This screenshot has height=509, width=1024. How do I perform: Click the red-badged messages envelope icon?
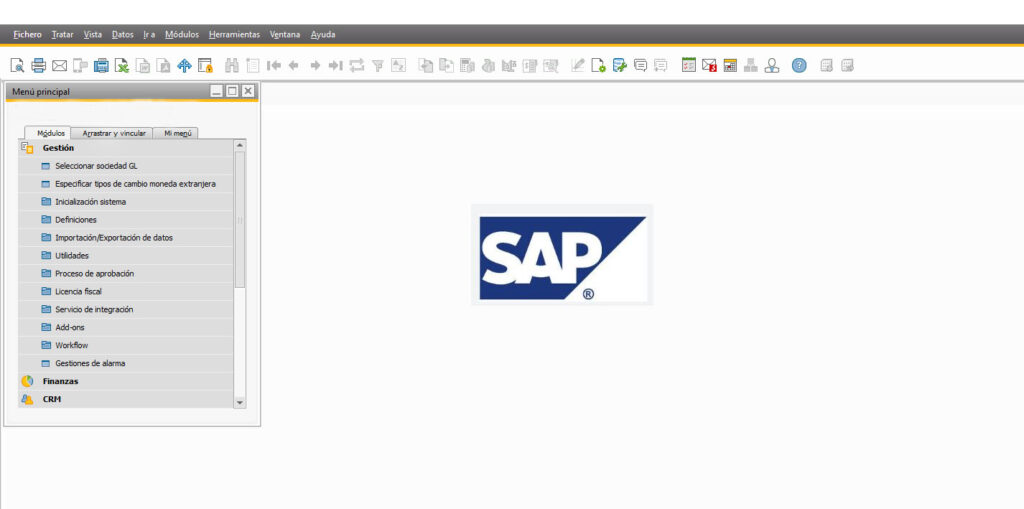pos(709,66)
